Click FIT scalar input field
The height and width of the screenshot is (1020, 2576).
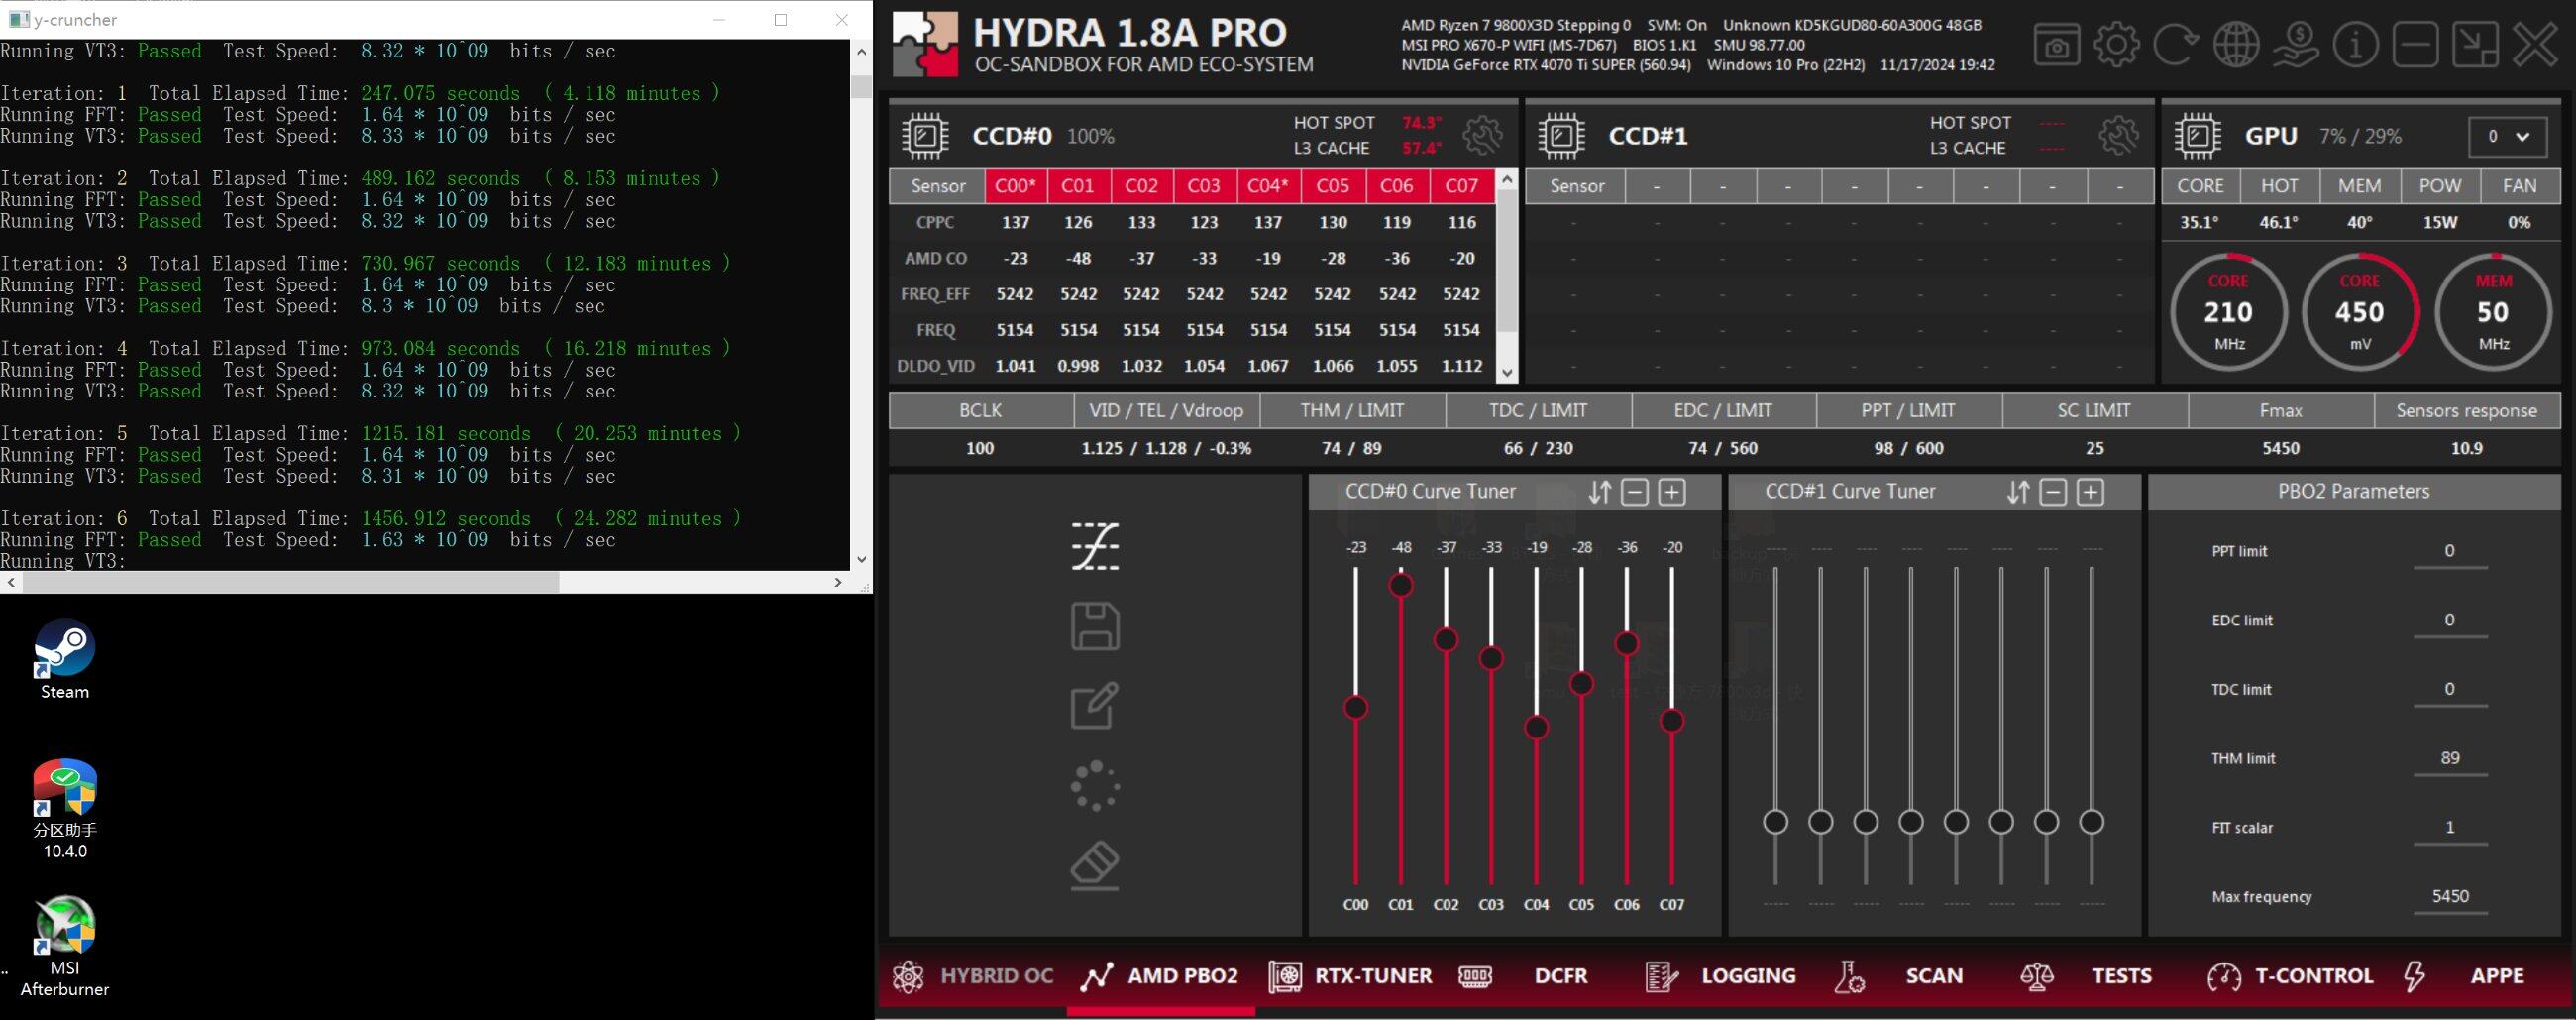tap(2450, 828)
